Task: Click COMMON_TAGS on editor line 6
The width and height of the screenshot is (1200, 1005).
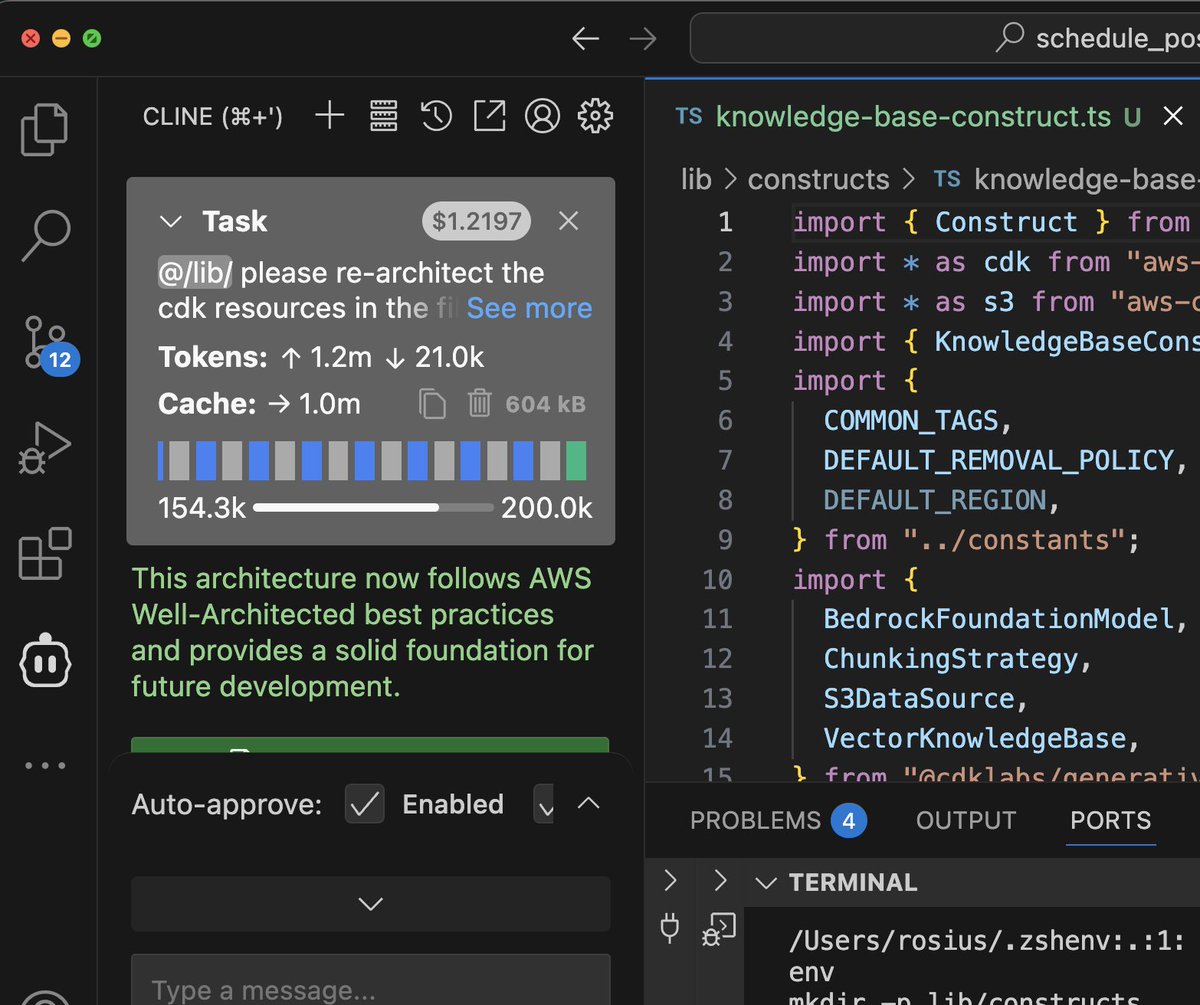Action: point(910,421)
